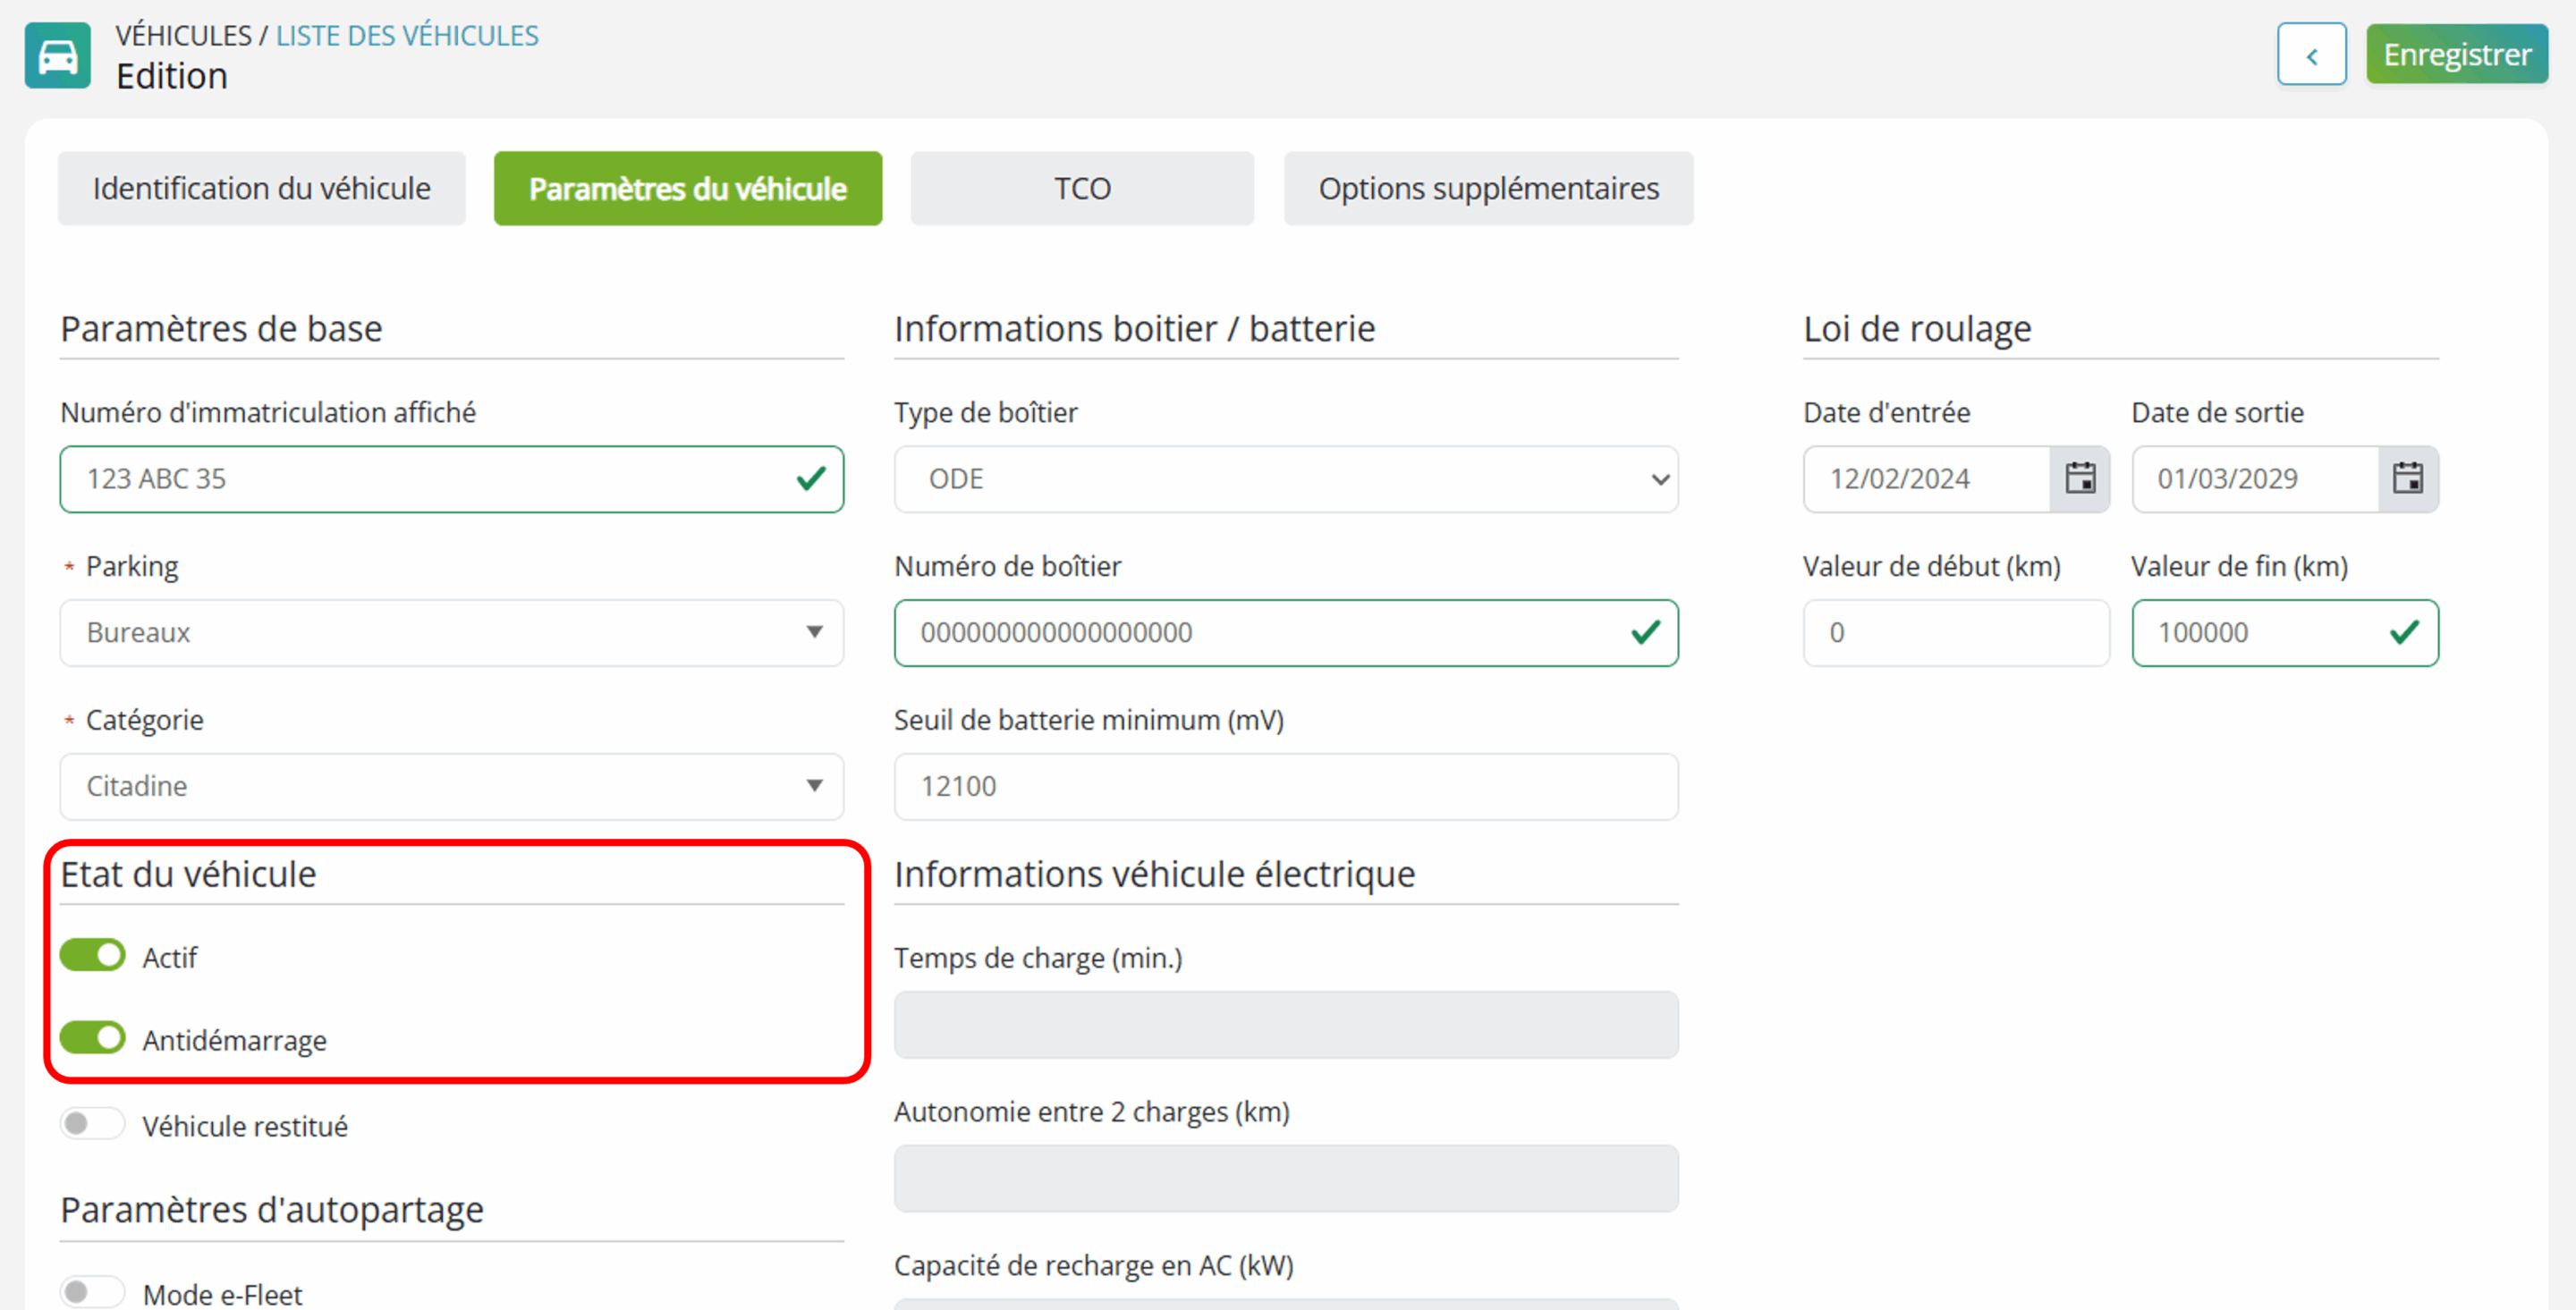Switch to the TCO tab
Image resolution: width=2576 pixels, height=1310 pixels.
[1082, 189]
